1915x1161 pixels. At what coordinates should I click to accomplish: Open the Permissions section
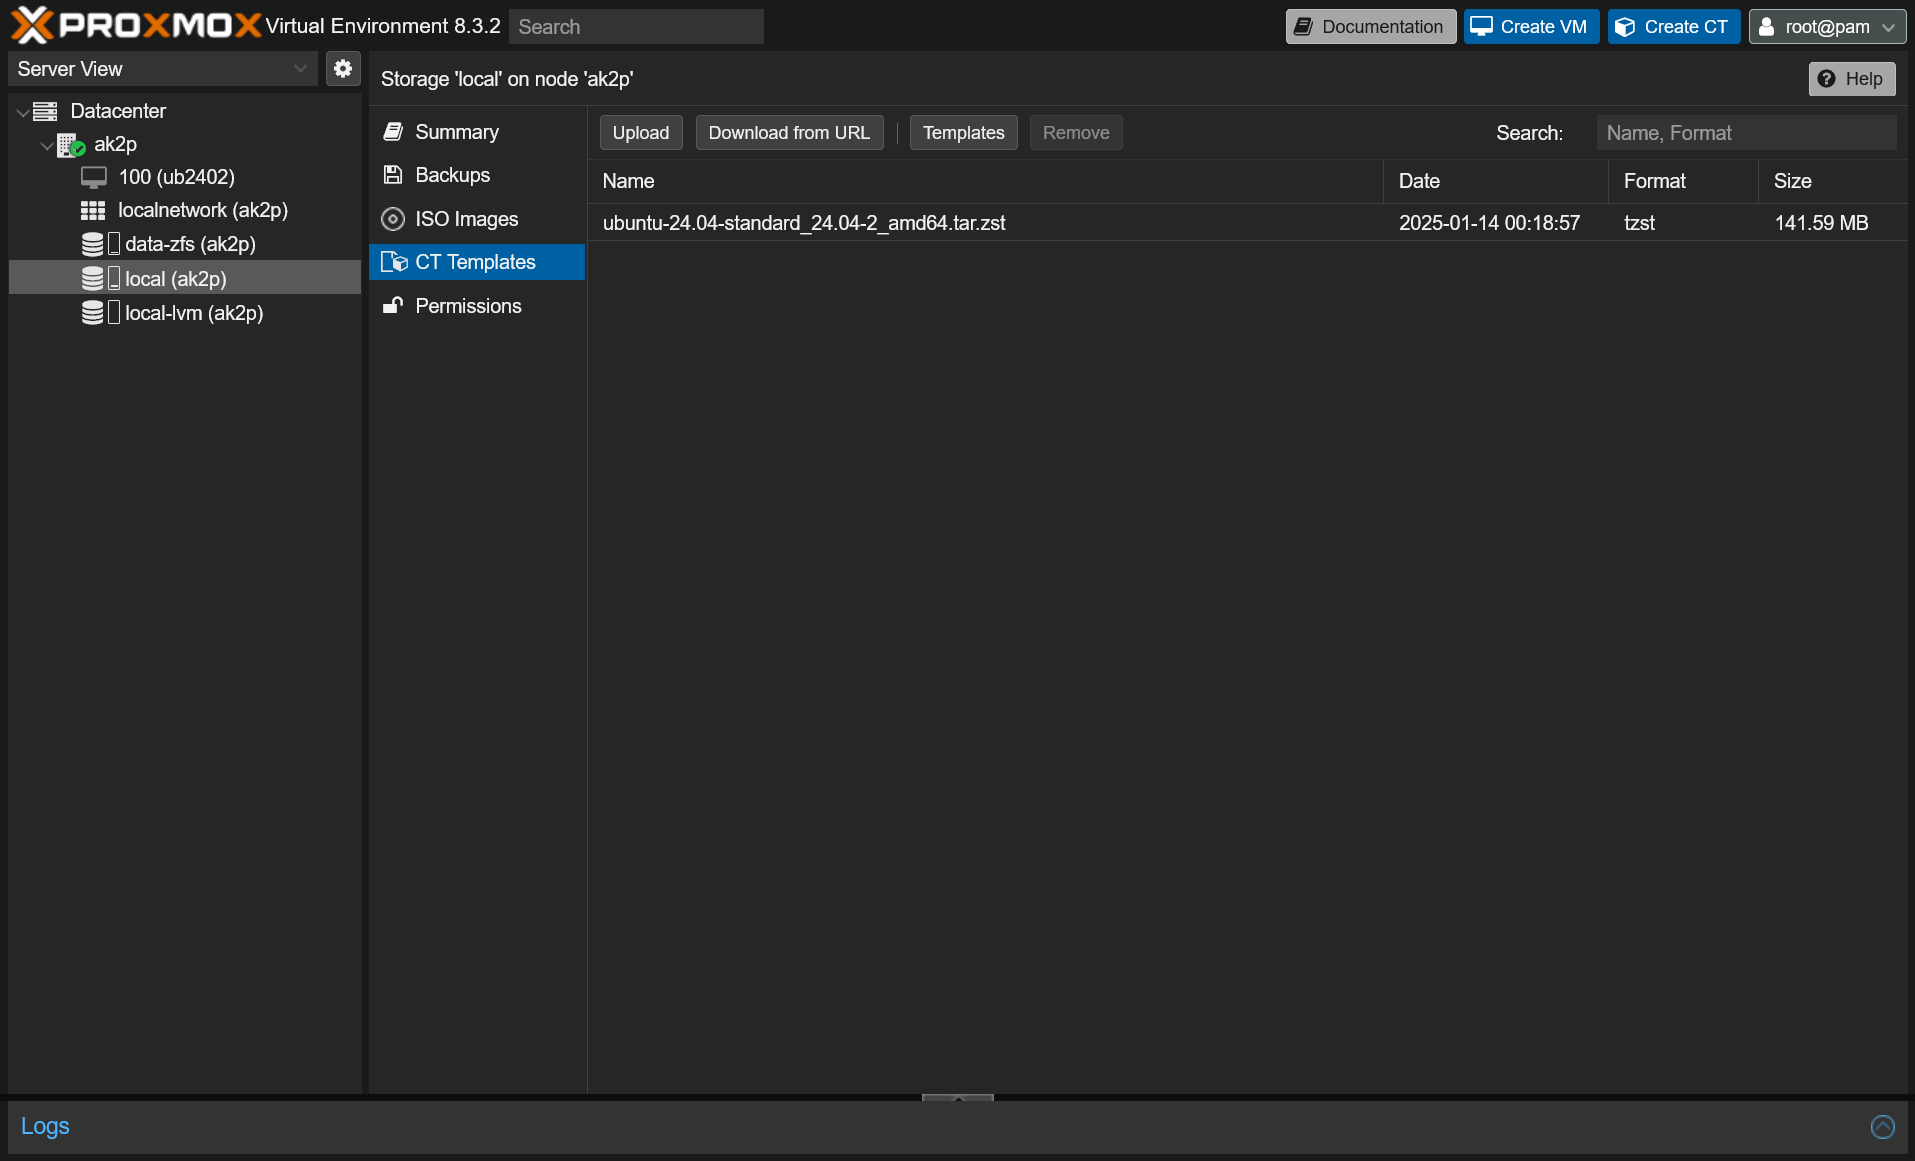pos(477,306)
